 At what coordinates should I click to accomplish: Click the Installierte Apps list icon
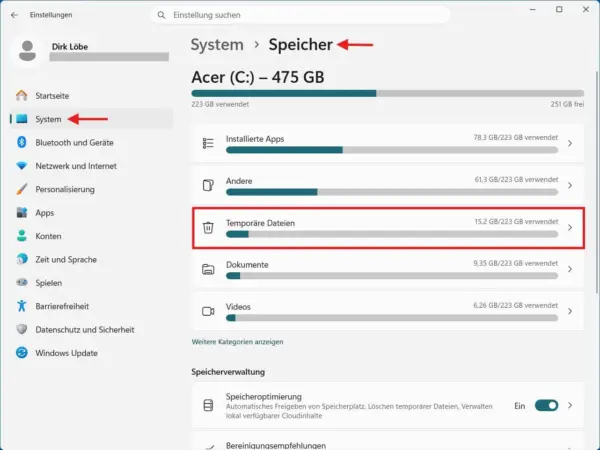tap(208, 143)
